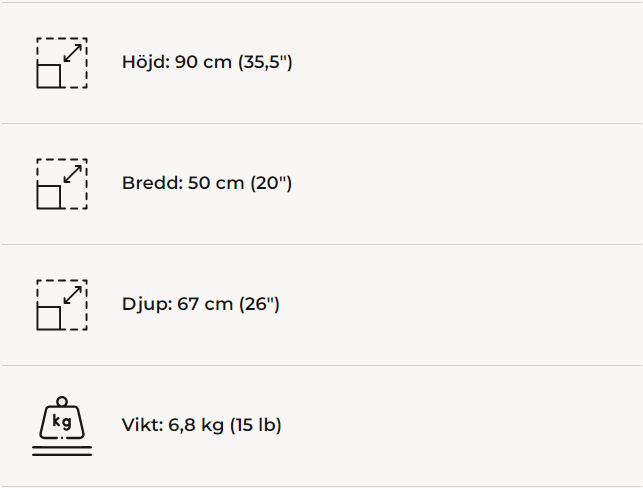Click the height dimension icon beside Höjd

click(x=61, y=63)
